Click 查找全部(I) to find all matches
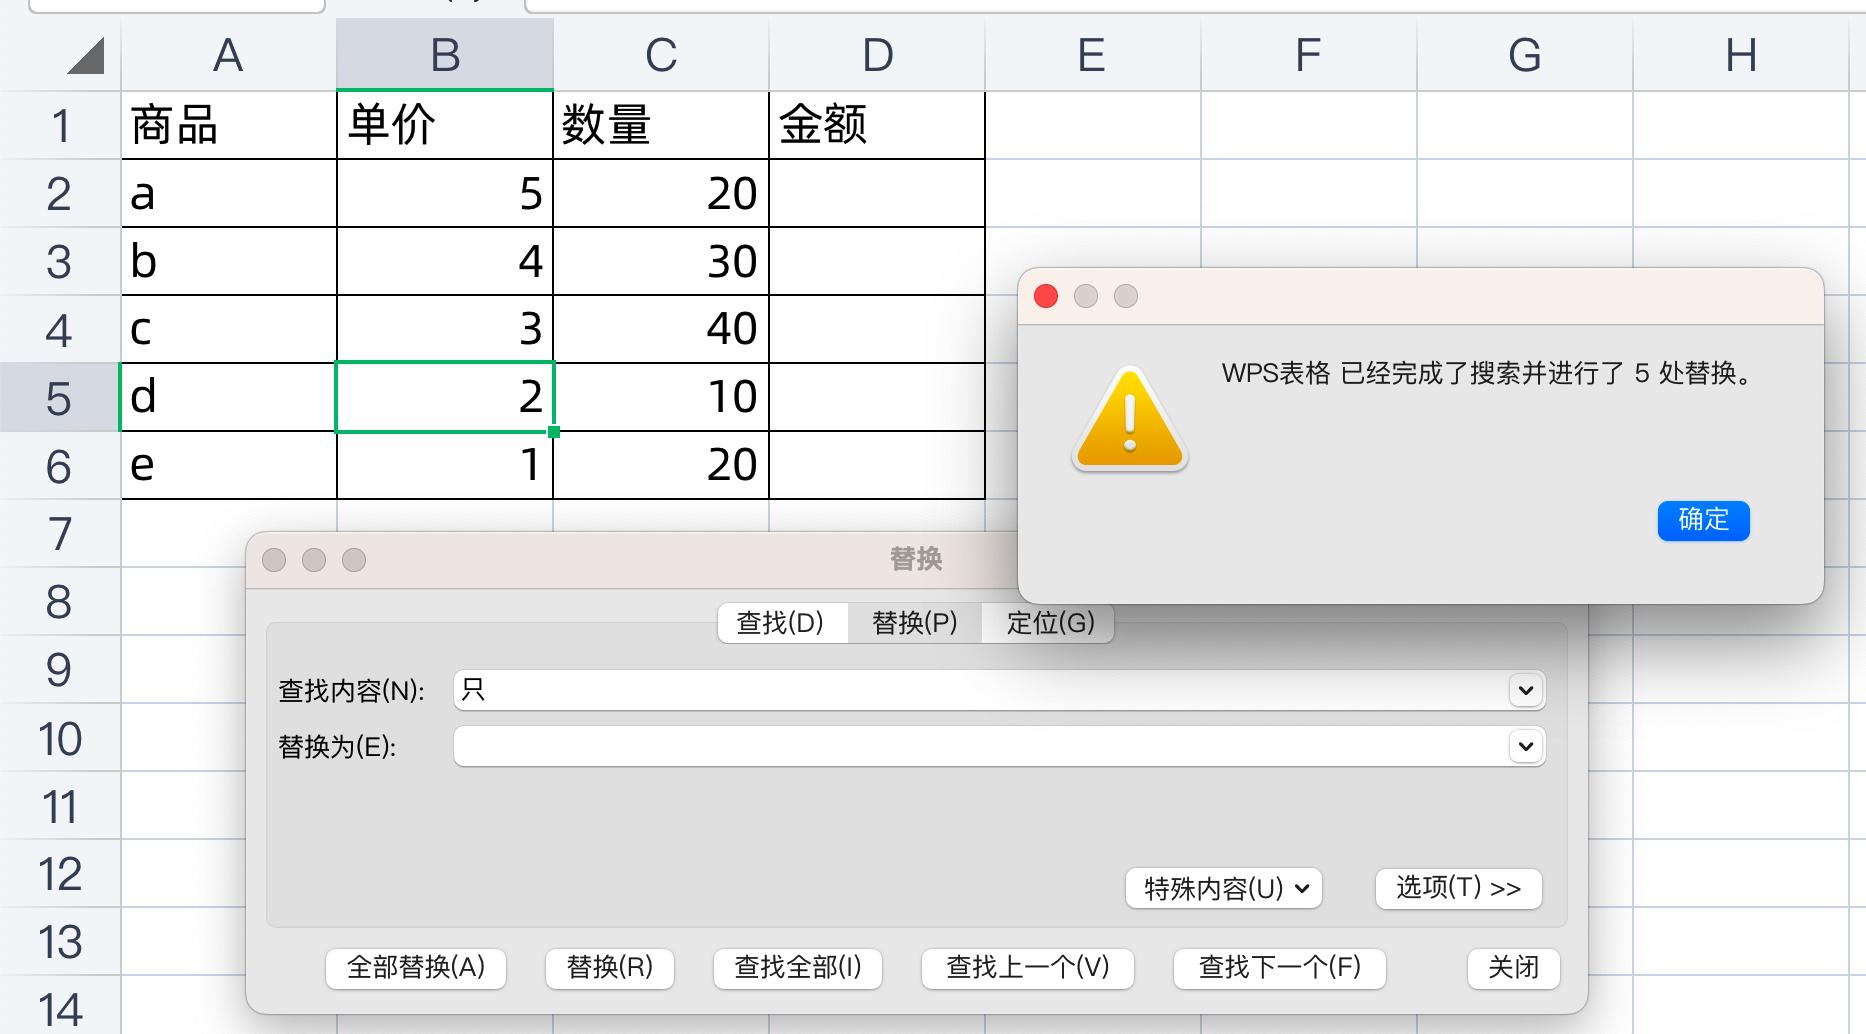Screen dimensions: 1866x1034 click(797, 968)
